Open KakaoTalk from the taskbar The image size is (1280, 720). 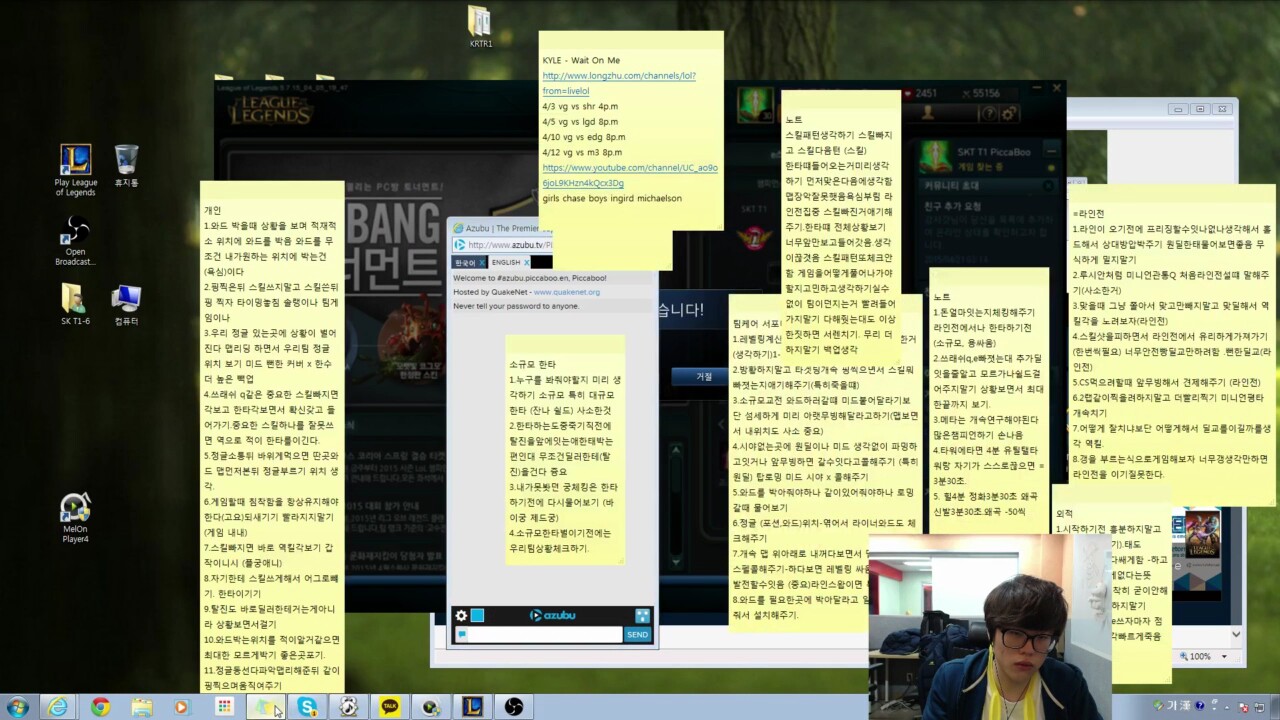point(390,707)
